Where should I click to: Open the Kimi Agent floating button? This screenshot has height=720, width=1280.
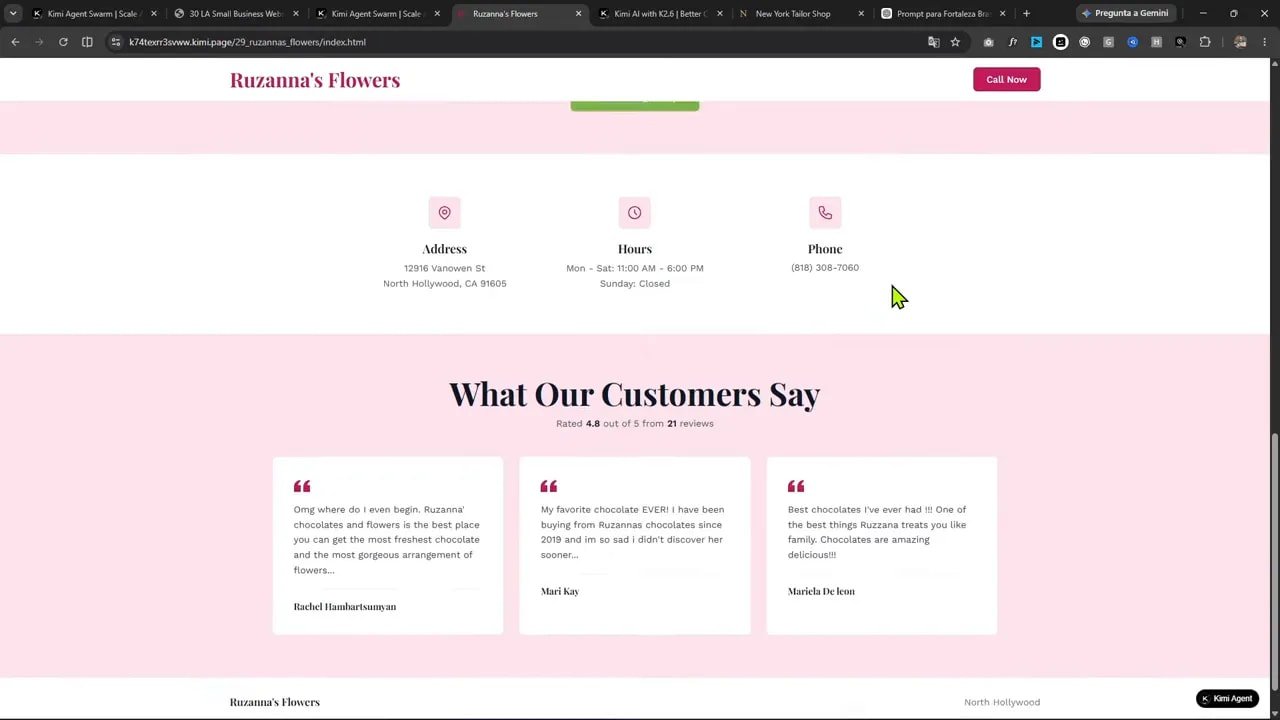[1227, 699]
